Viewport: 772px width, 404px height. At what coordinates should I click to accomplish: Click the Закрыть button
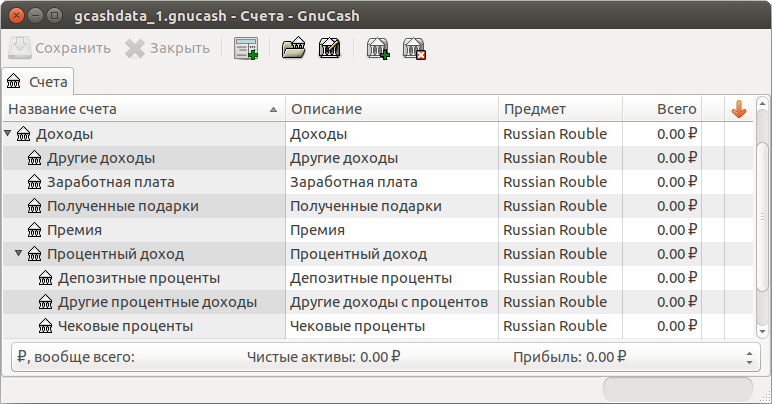[x=167, y=48]
